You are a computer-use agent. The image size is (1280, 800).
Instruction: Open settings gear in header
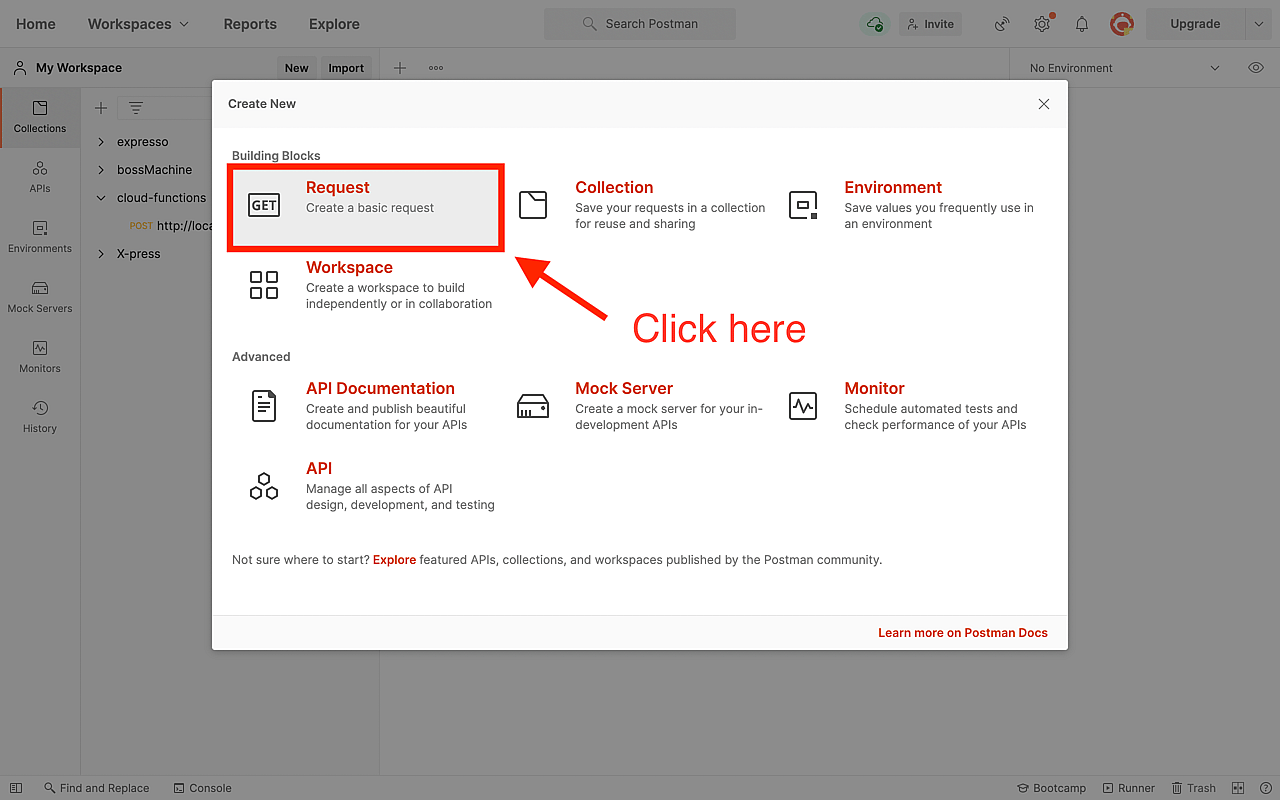[1042, 24]
